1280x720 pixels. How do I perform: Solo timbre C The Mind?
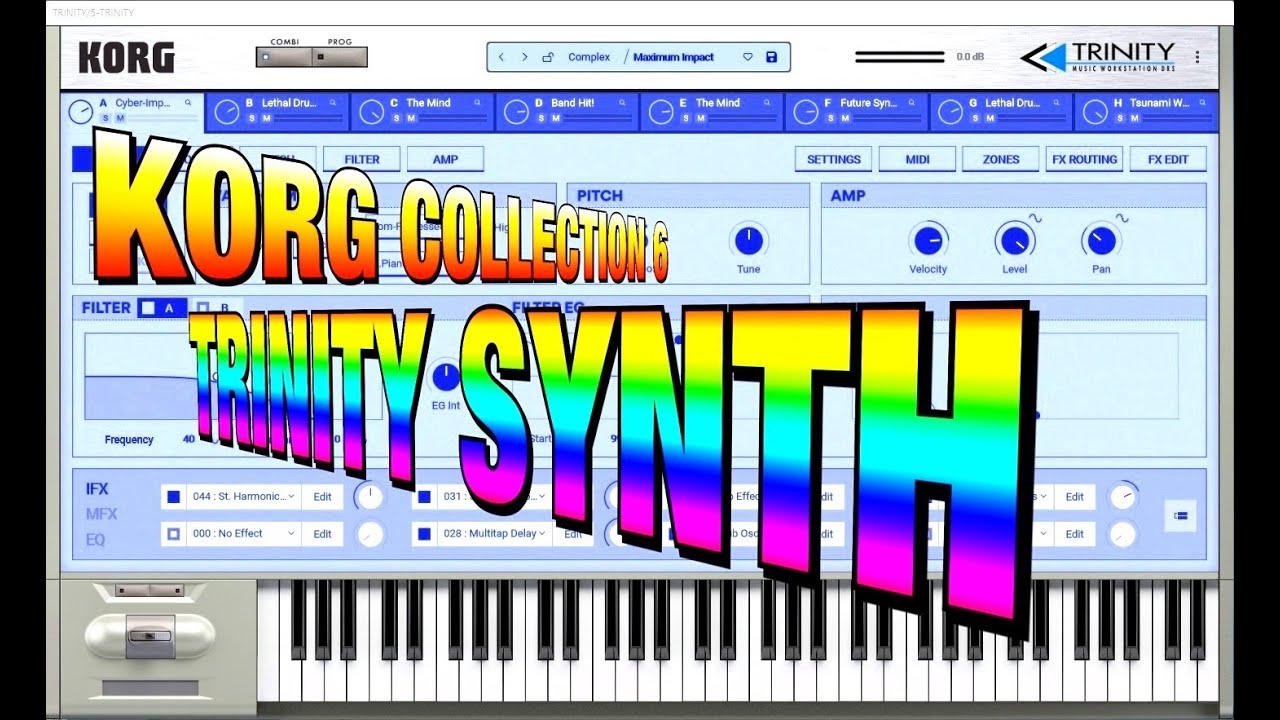coord(395,118)
